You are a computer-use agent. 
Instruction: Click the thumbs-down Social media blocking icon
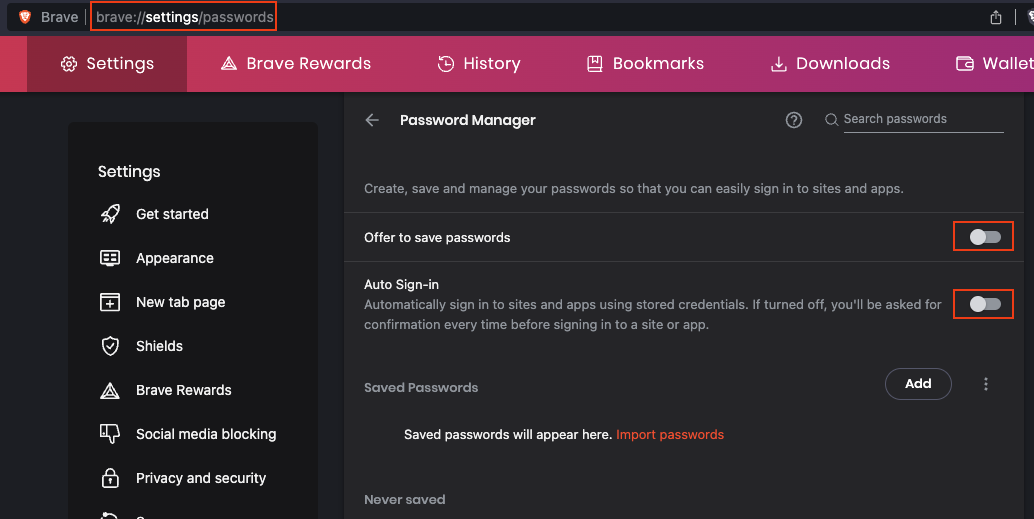tap(110, 434)
